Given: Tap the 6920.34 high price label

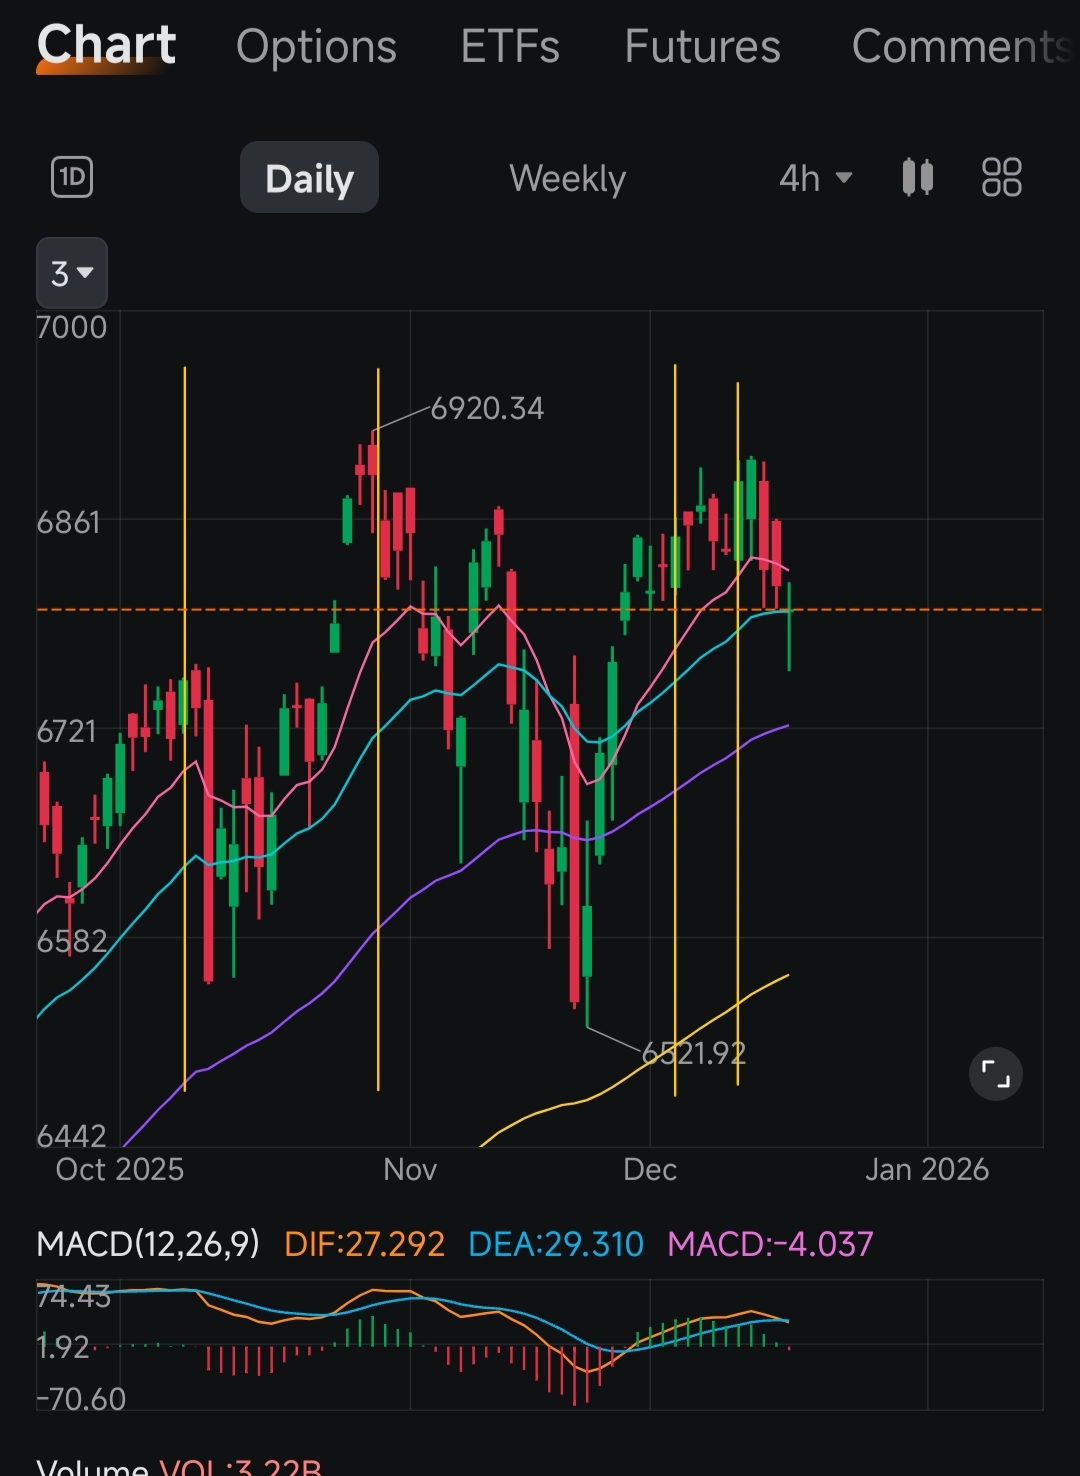Looking at the screenshot, I should pos(487,408).
